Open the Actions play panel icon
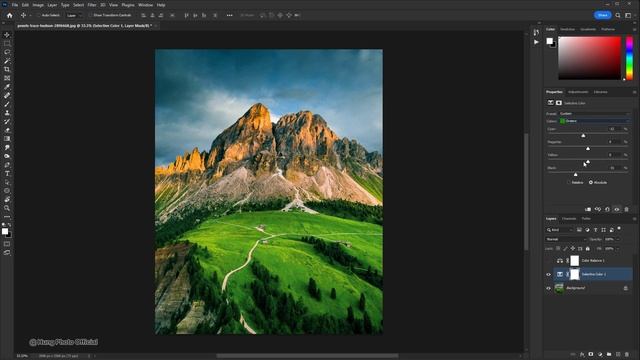This screenshot has width=640, height=360. [536, 42]
